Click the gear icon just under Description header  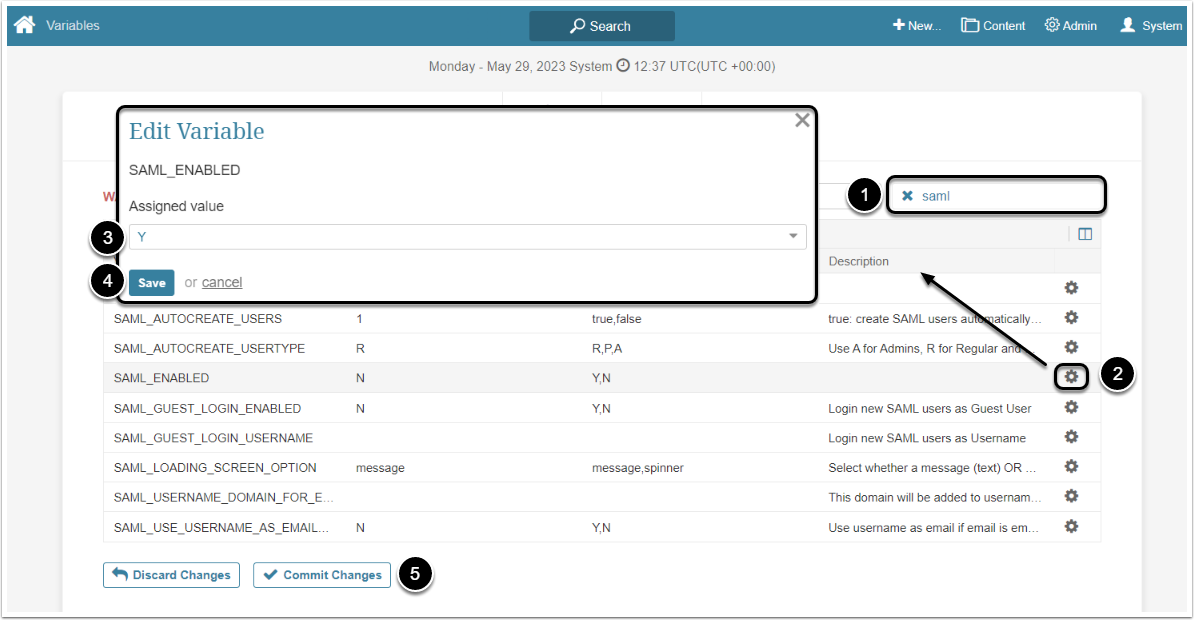[x=1071, y=288]
